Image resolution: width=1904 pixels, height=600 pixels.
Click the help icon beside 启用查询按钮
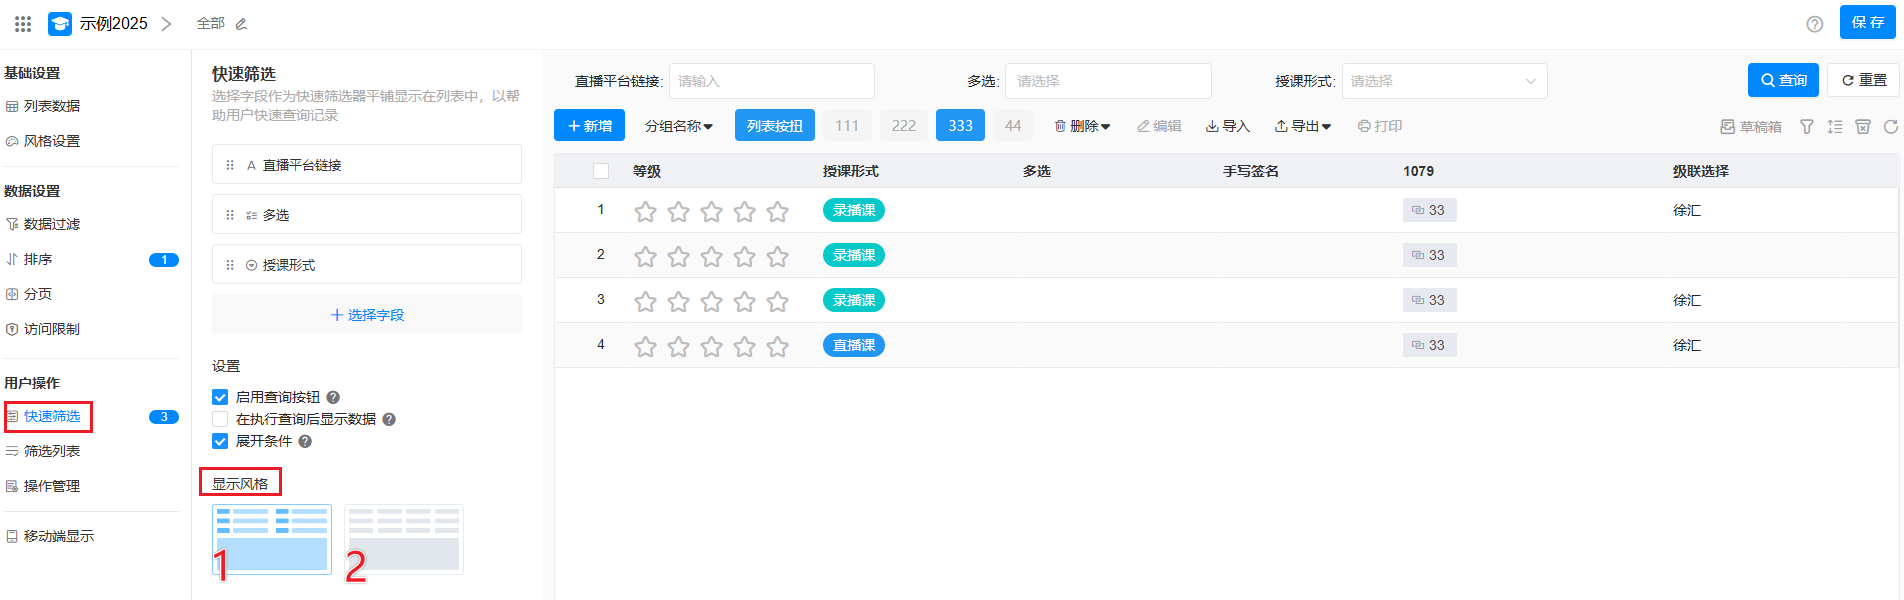click(333, 397)
